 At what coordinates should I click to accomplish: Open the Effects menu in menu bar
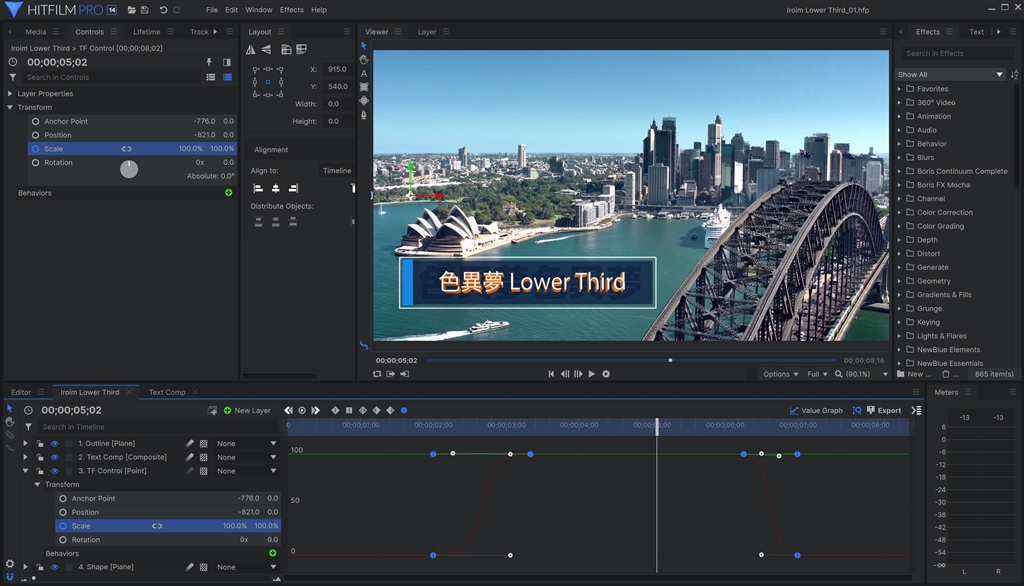[291, 10]
